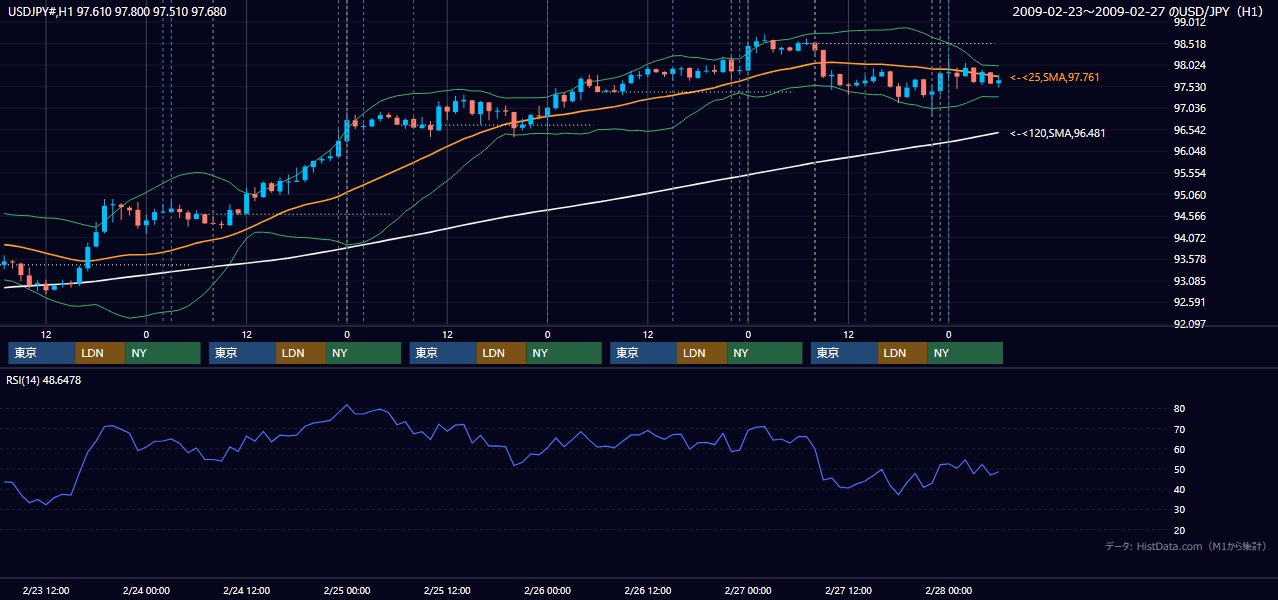Click the HistData.com data credit text
This screenshot has width=1278, height=600.
[x=1186, y=546]
